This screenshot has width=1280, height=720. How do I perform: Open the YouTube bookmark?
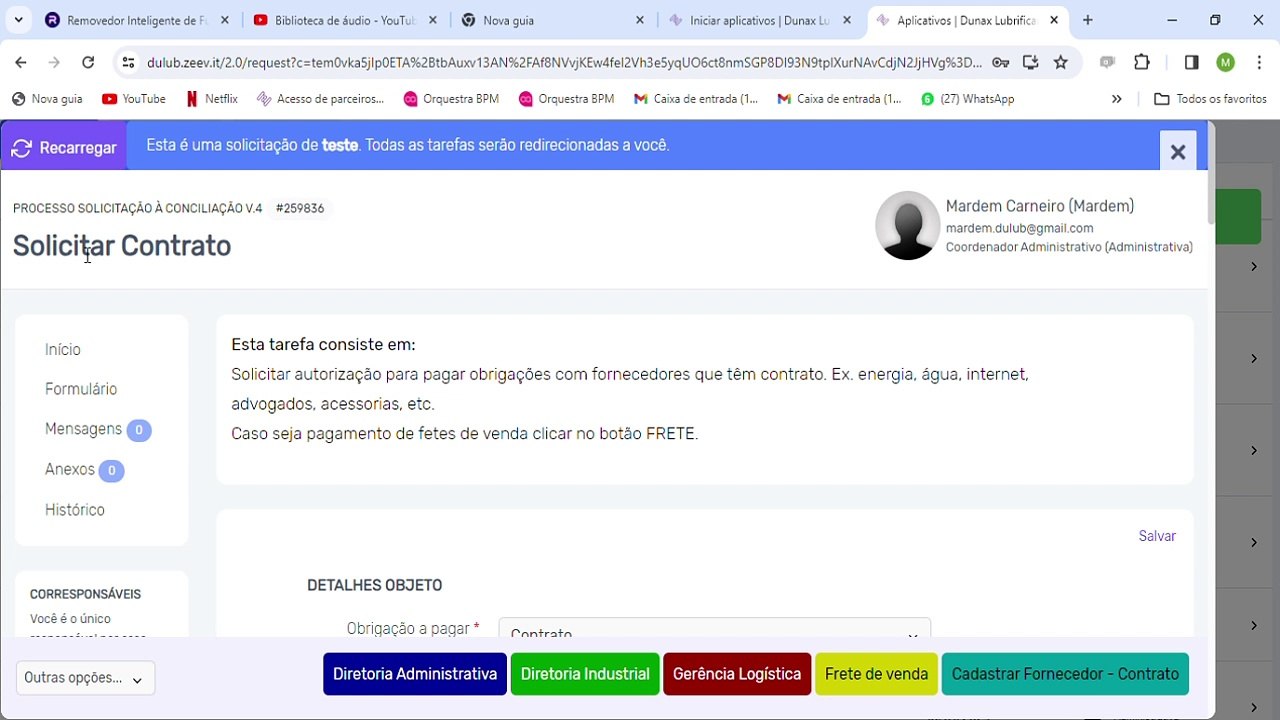click(x=134, y=99)
